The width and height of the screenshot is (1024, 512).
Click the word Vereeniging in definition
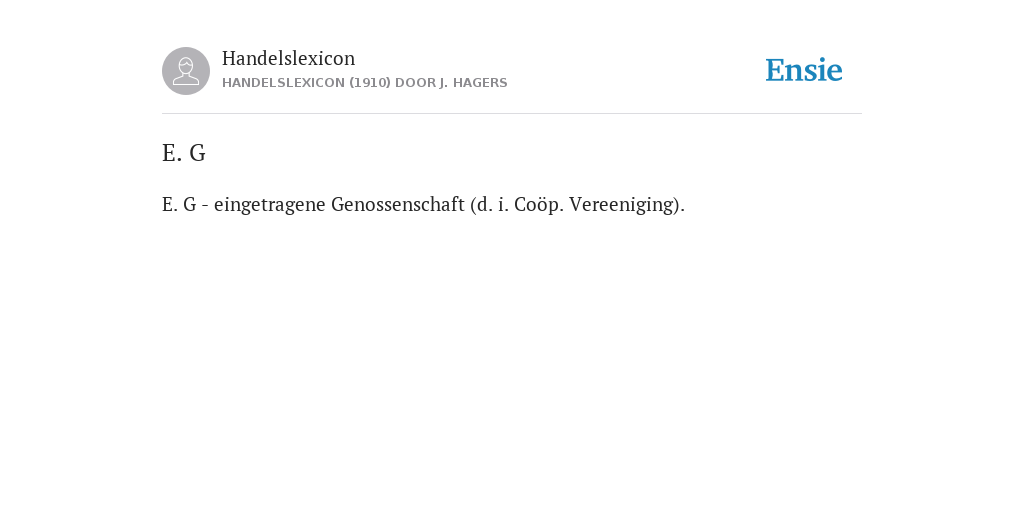pyautogui.click(x=624, y=204)
